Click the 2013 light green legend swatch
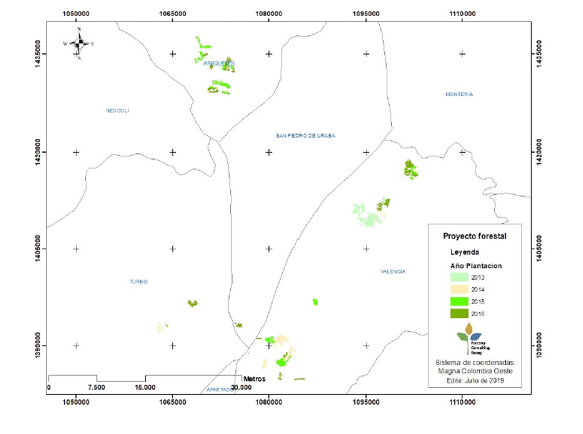 click(459, 277)
